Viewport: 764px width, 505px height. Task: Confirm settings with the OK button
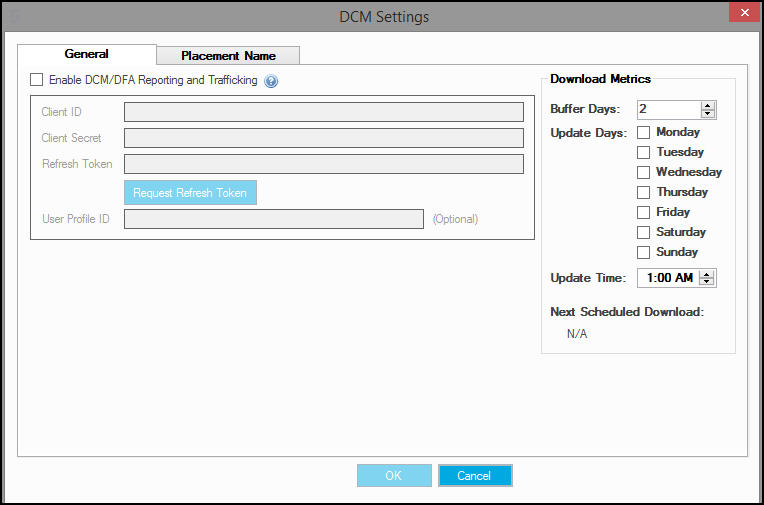394,475
